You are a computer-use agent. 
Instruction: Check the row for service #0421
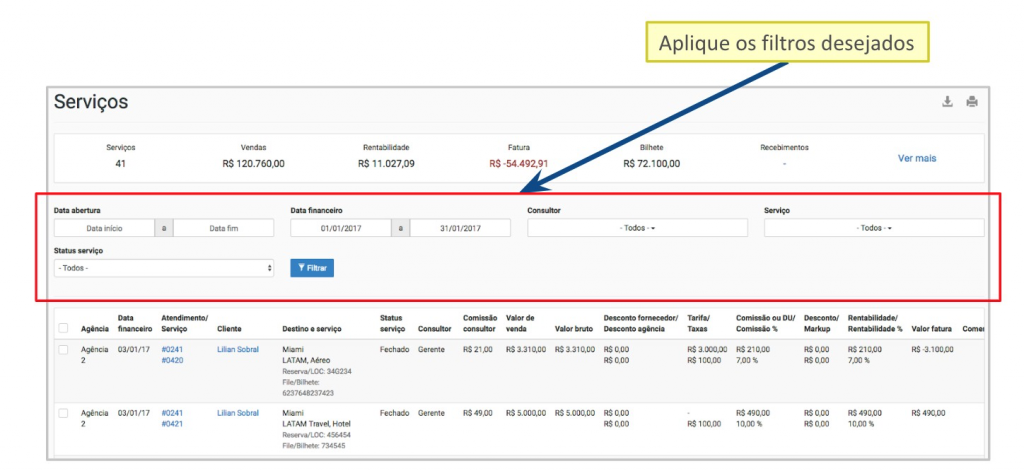pos(63,414)
